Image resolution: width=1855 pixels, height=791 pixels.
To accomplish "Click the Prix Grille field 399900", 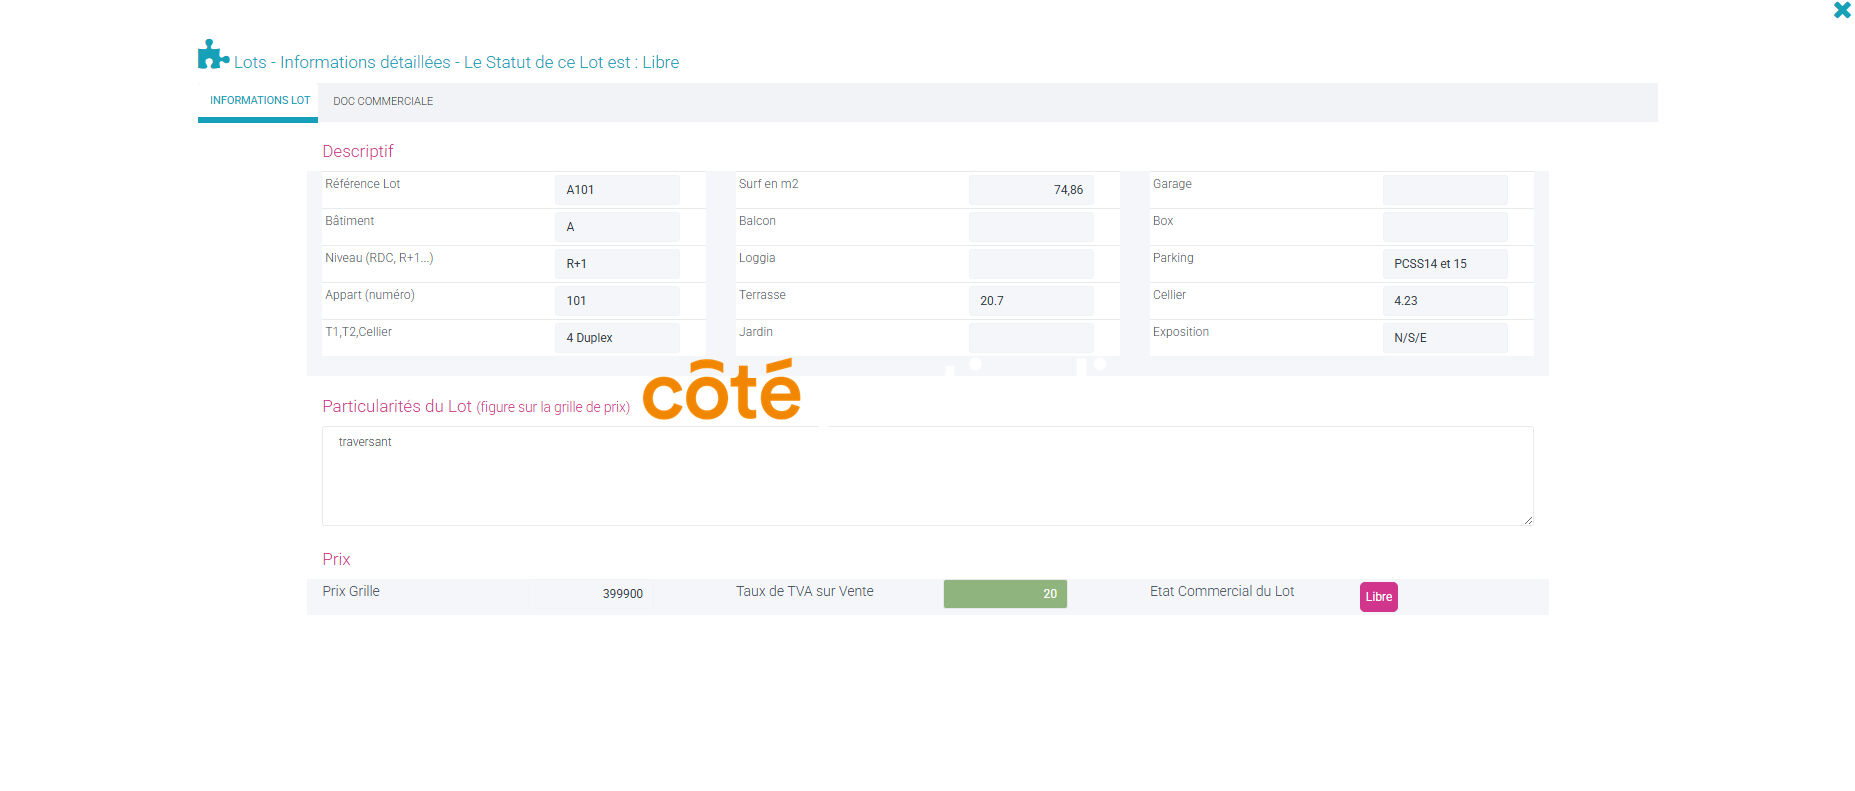I will 591,594.
